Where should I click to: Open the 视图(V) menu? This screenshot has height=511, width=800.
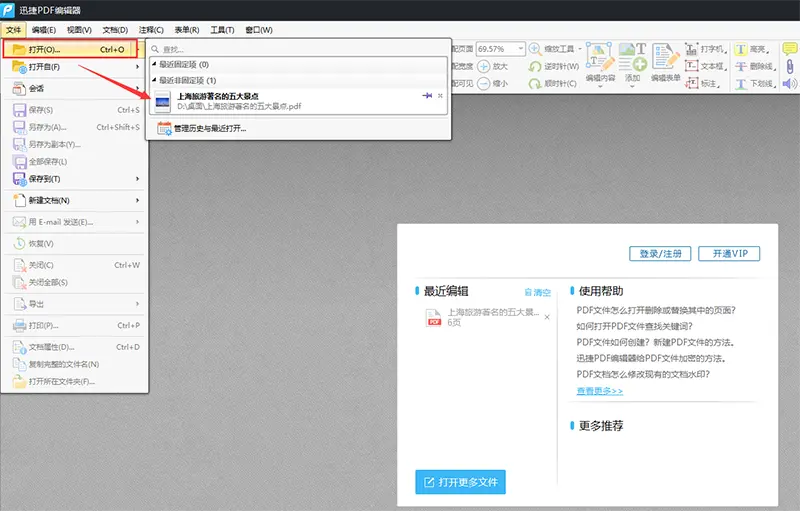pos(79,30)
